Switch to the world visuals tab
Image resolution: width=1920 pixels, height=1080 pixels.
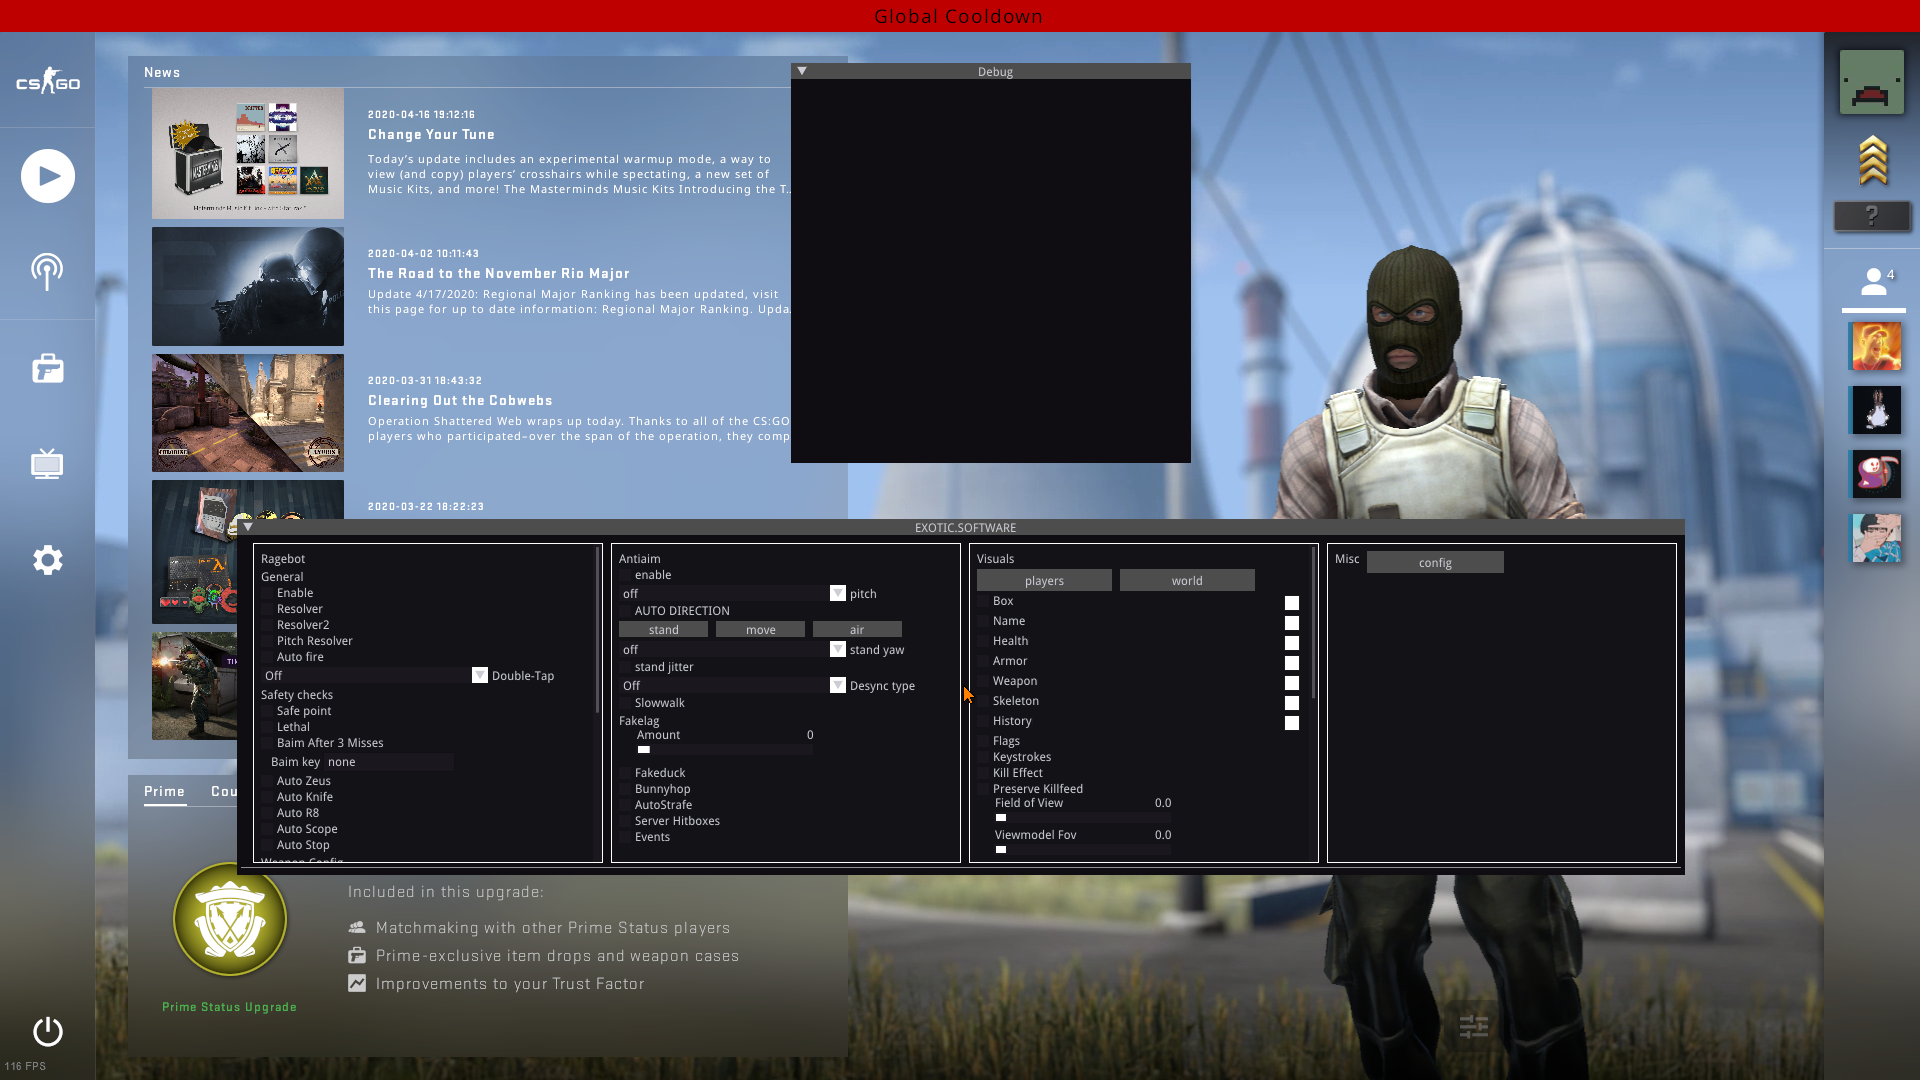pos(1186,580)
